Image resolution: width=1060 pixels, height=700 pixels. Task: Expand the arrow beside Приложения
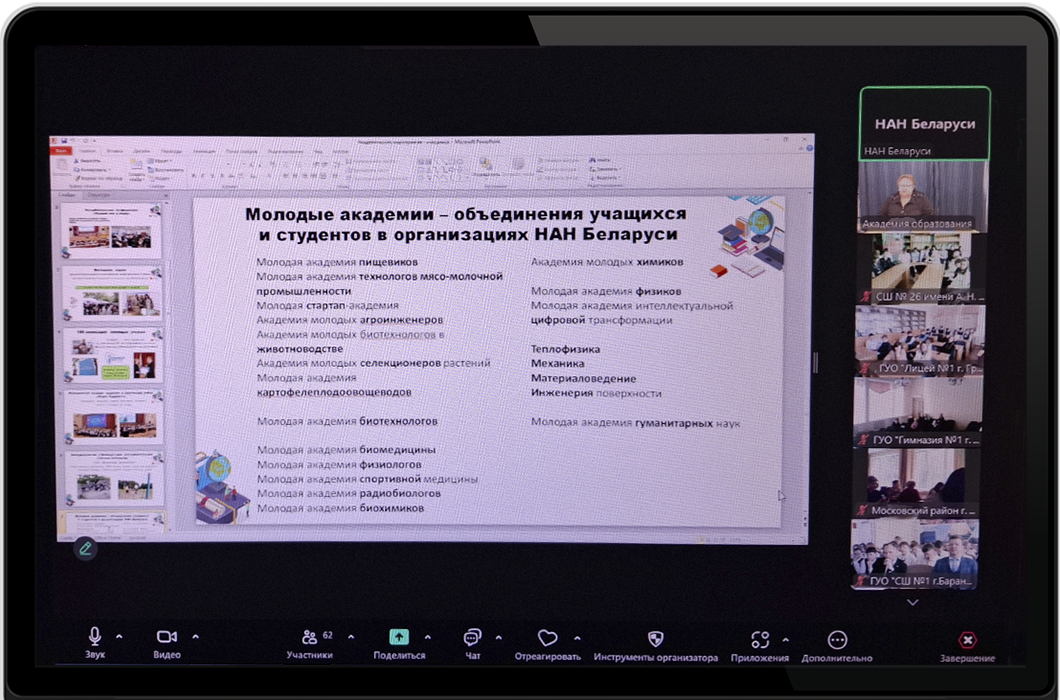point(786,639)
